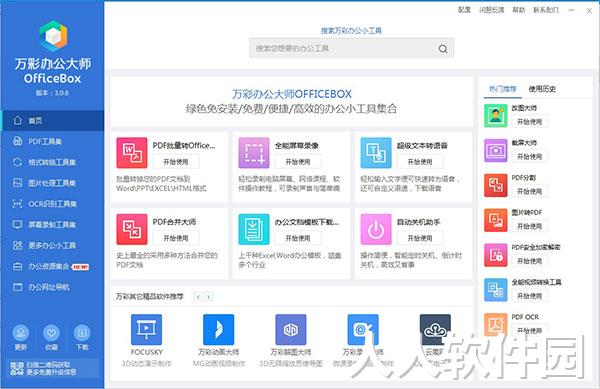Viewport: 600px width, 389px height.
Task: Click 开始使用 beside PDF安全加密解密
Action: pos(530,261)
